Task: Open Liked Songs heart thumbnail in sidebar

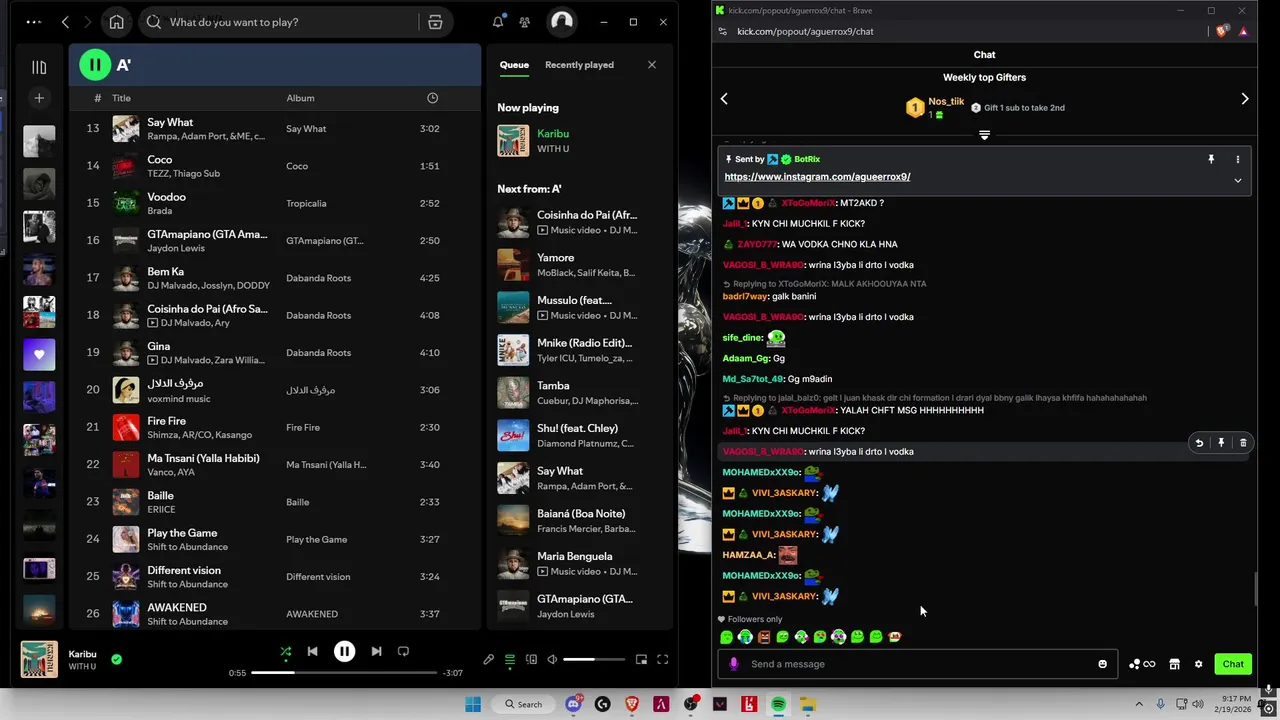Action: (39, 354)
